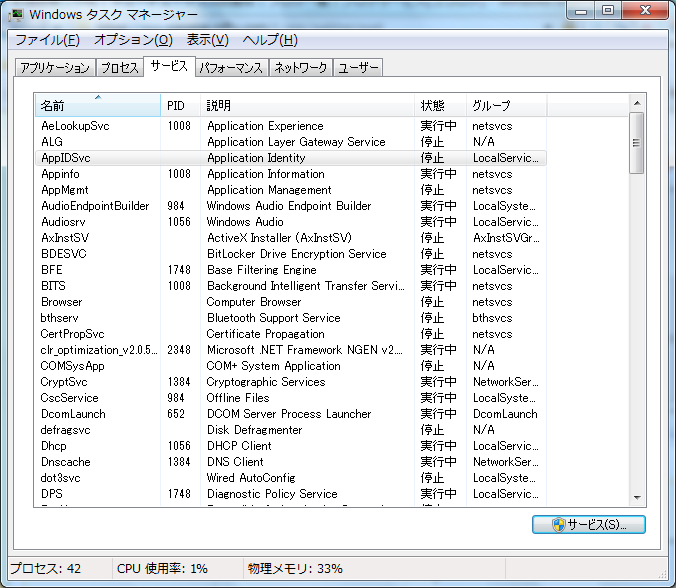Click the scrollbar down arrow
The image size is (676, 588).
tap(637, 498)
